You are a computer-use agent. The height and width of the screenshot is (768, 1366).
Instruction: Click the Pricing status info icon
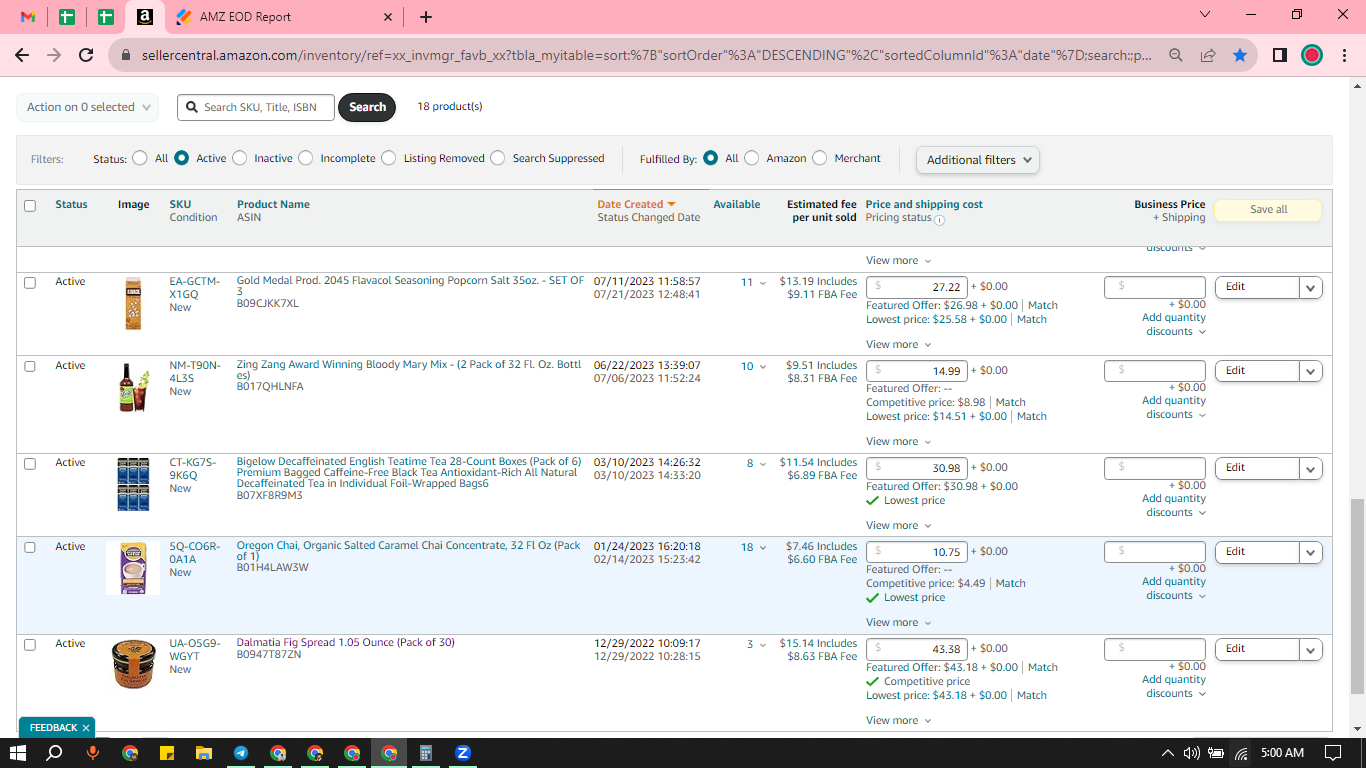point(939,218)
